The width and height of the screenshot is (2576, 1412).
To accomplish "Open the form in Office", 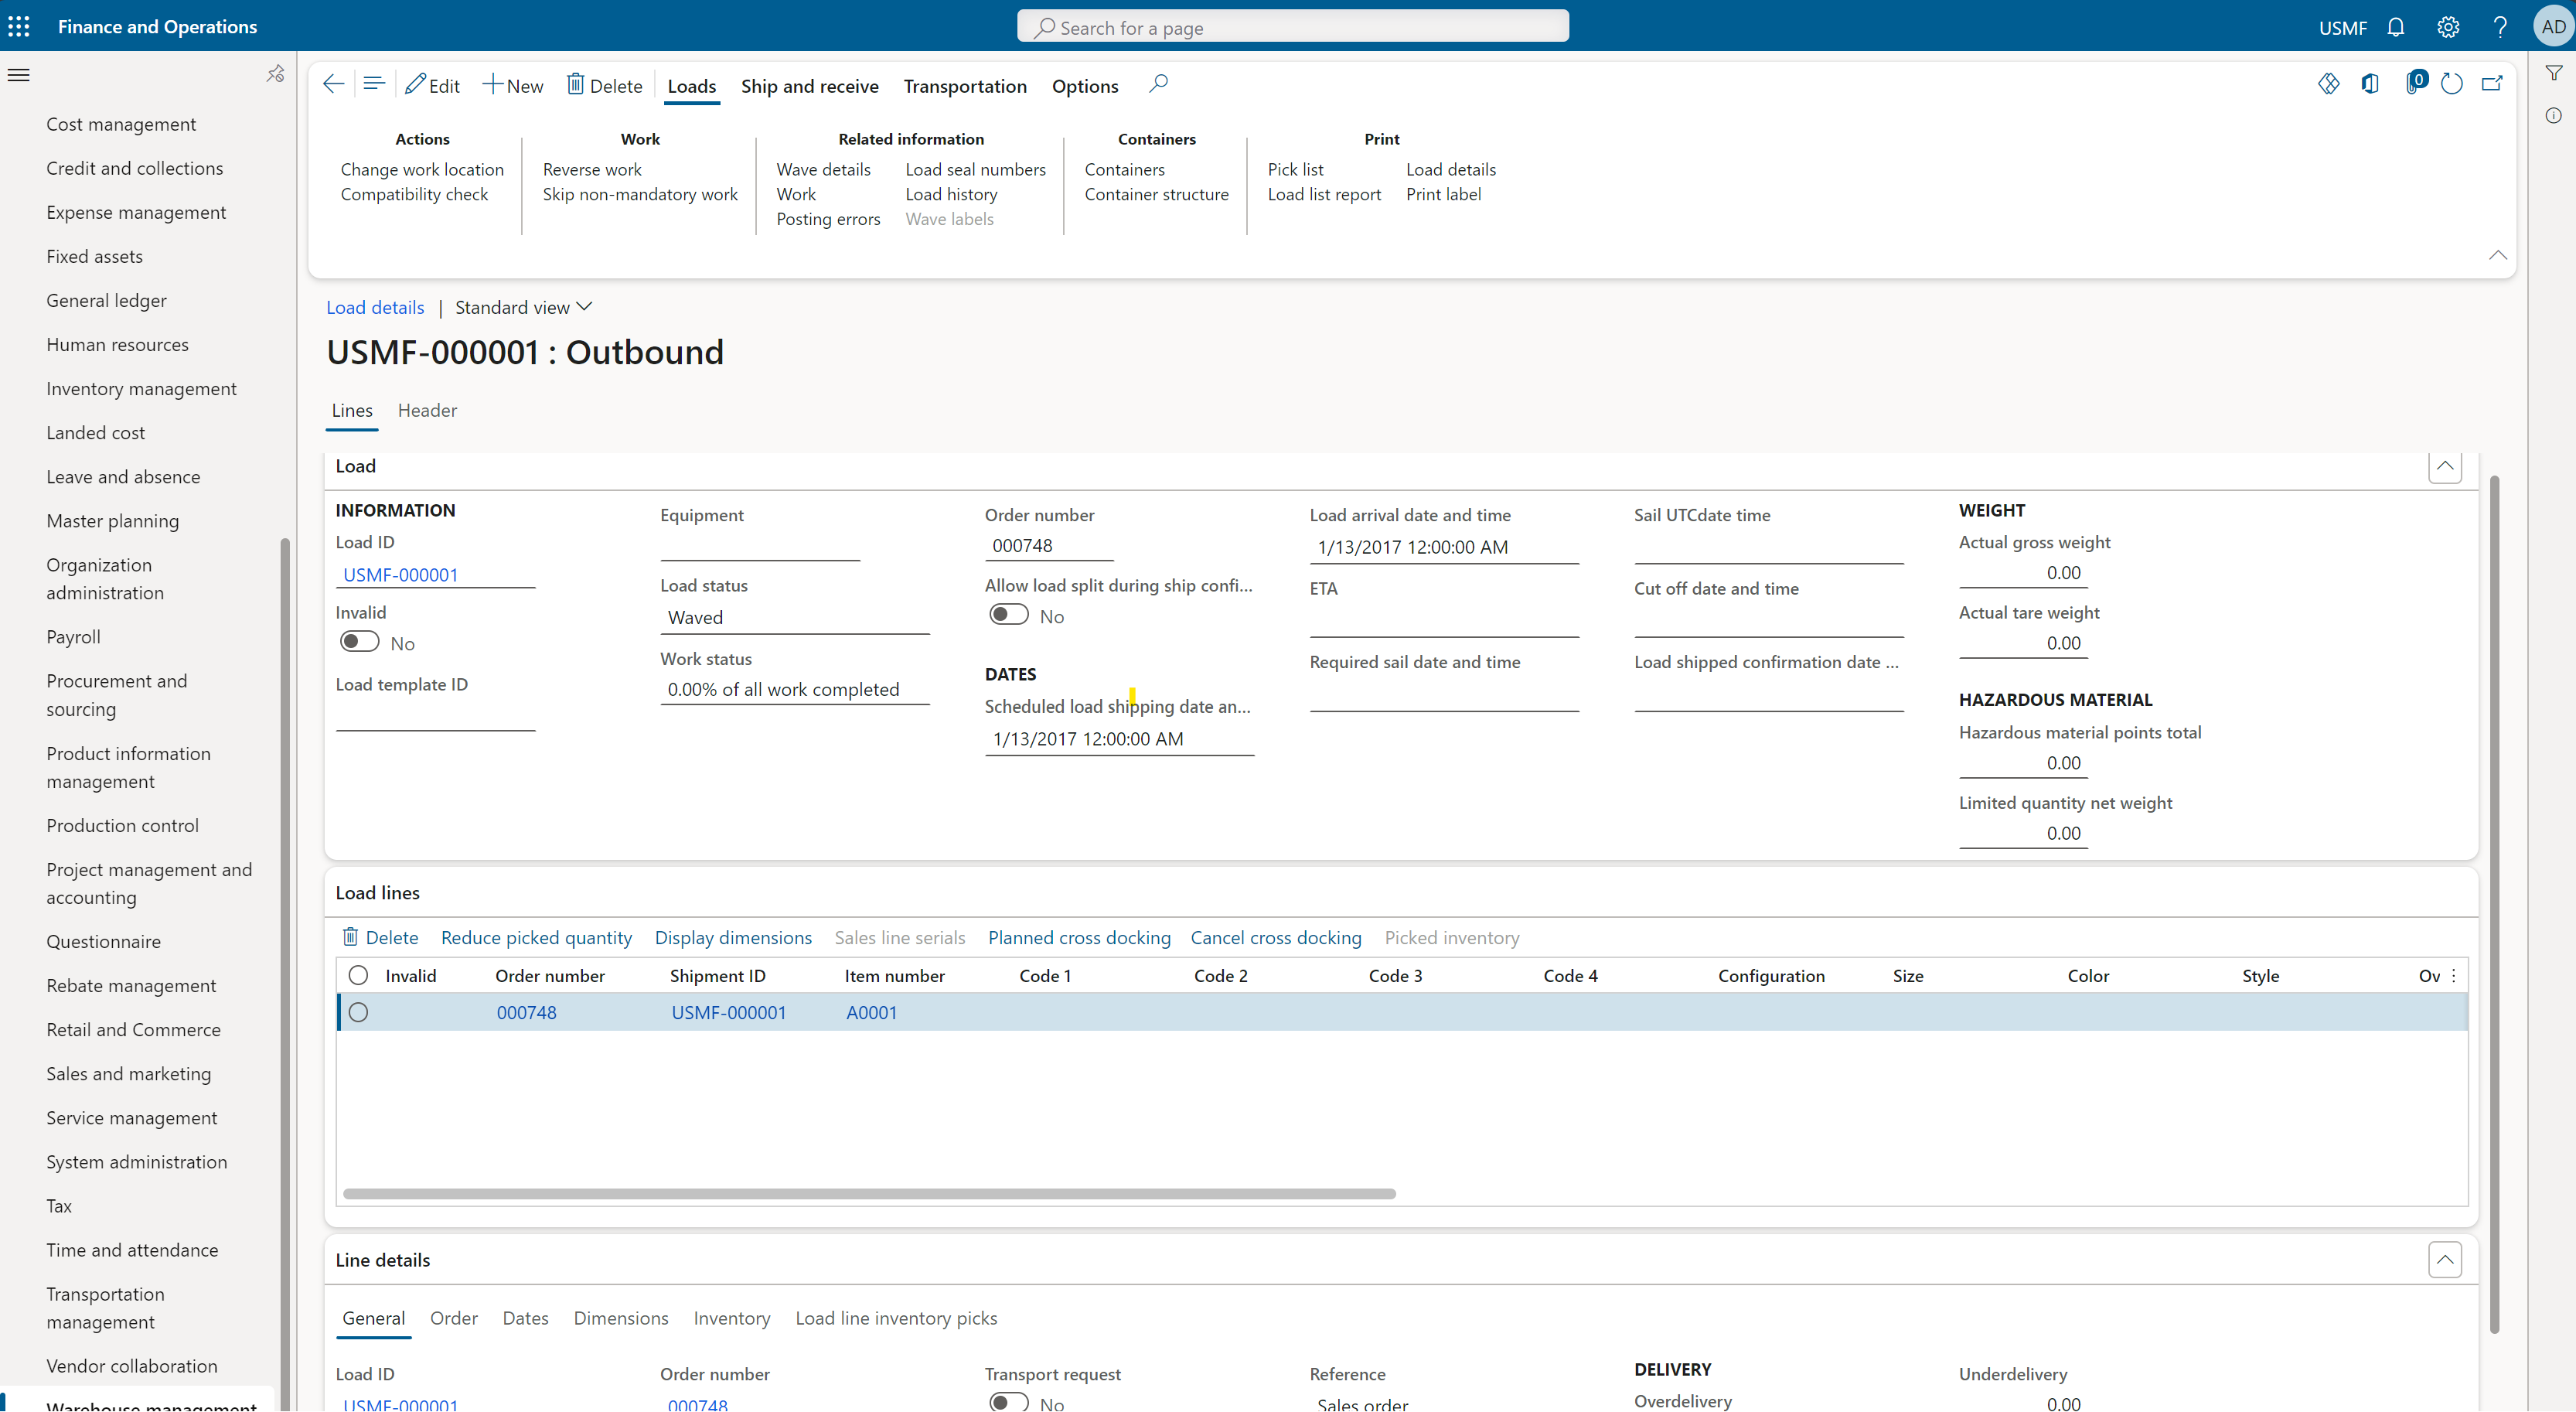I will 2371,84.
